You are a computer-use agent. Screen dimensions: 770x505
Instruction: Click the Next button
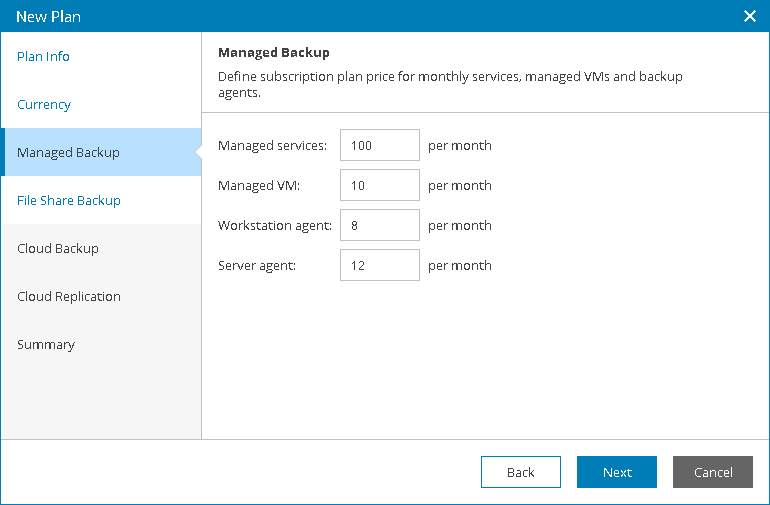pos(617,472)
